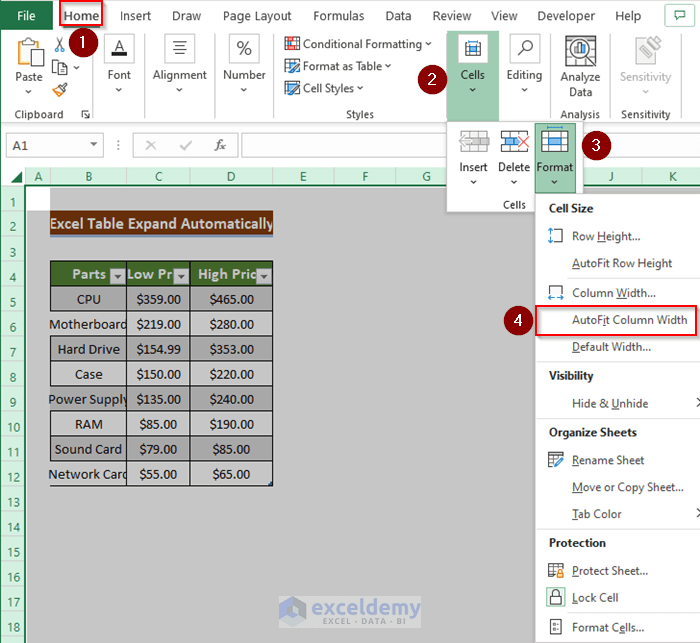Open the Tab Color submenu
700x643 pixels.
click(596, 514)
